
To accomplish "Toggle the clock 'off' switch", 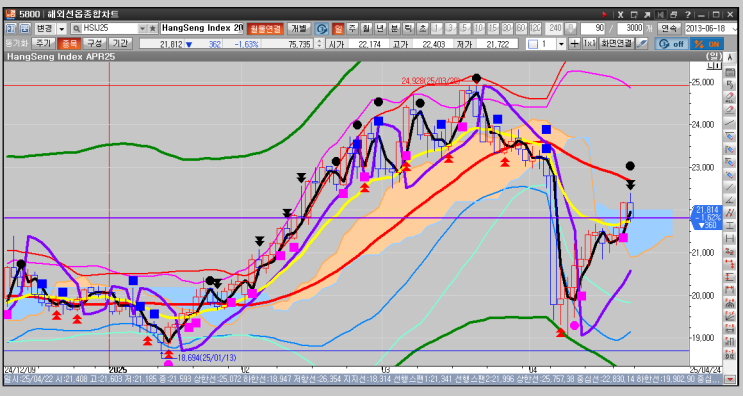I will 672,44.
